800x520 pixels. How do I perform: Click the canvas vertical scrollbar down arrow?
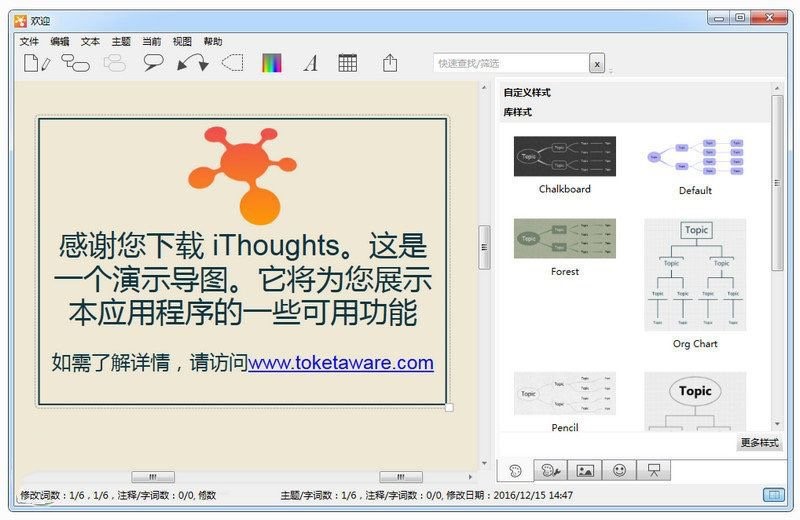coord(484,463)
